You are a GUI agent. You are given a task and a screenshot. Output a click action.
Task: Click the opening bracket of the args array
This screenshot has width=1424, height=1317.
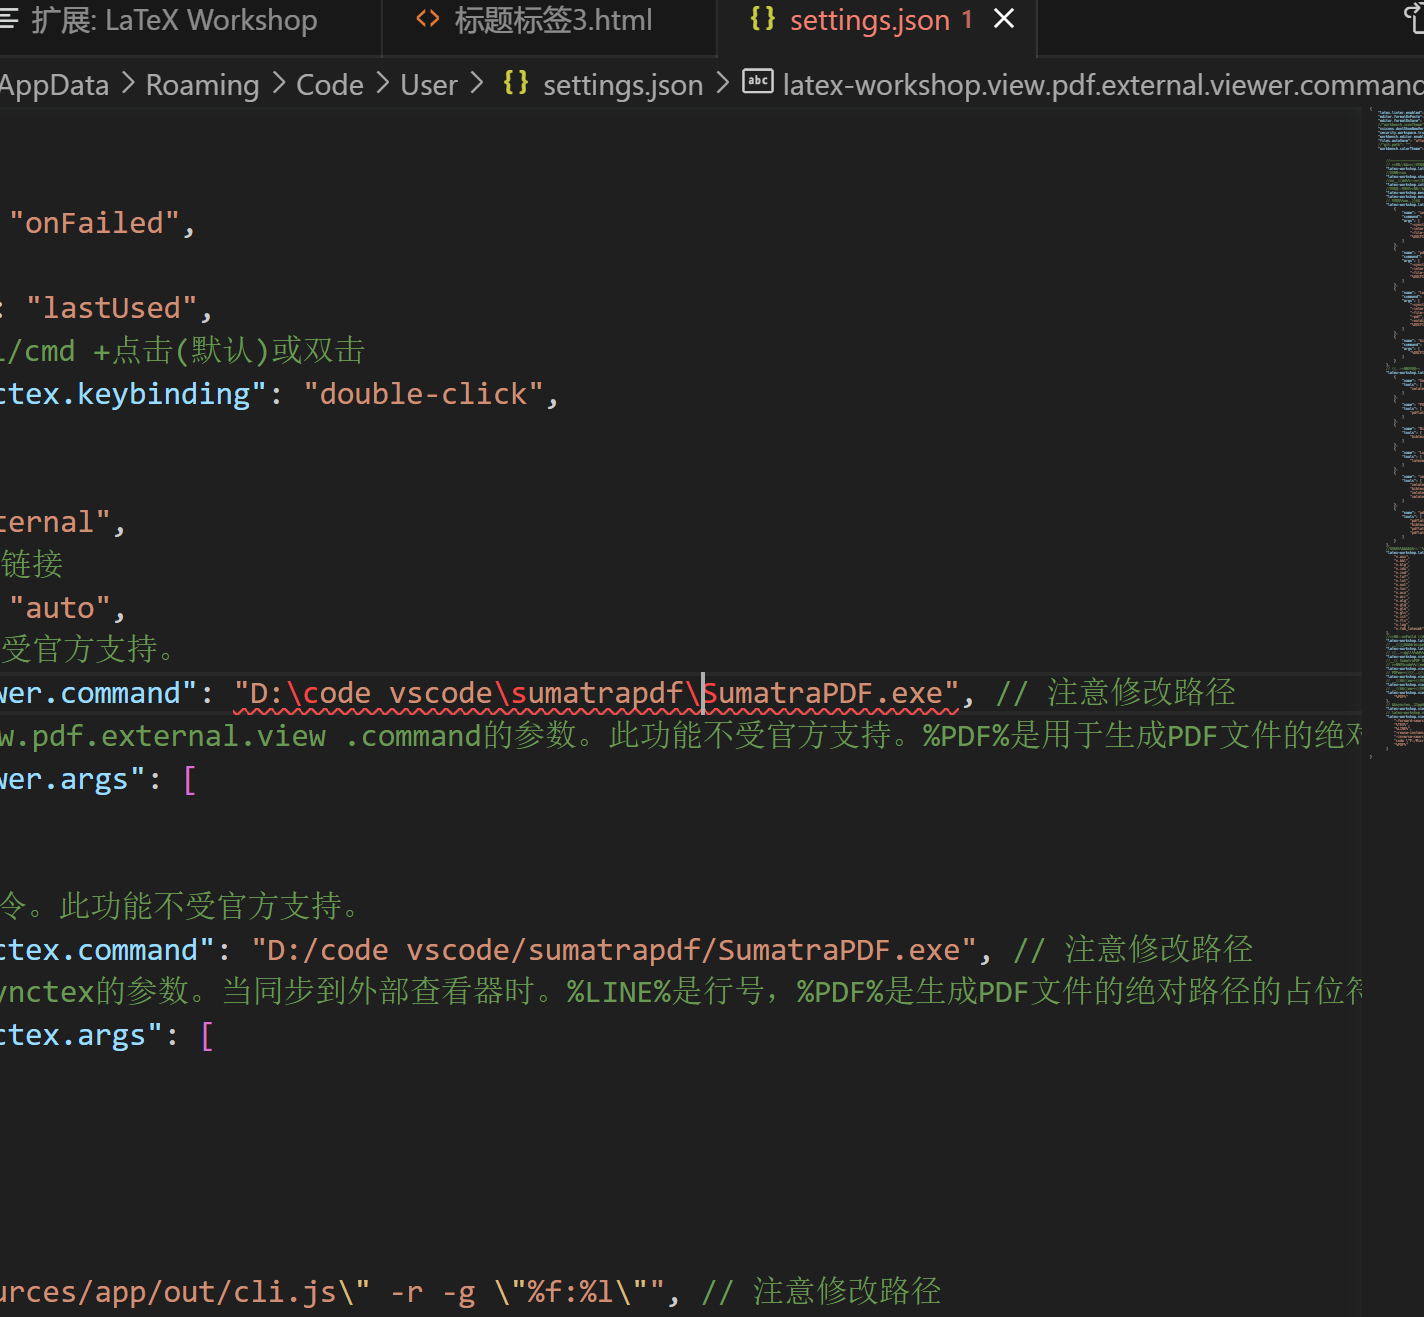189,778
